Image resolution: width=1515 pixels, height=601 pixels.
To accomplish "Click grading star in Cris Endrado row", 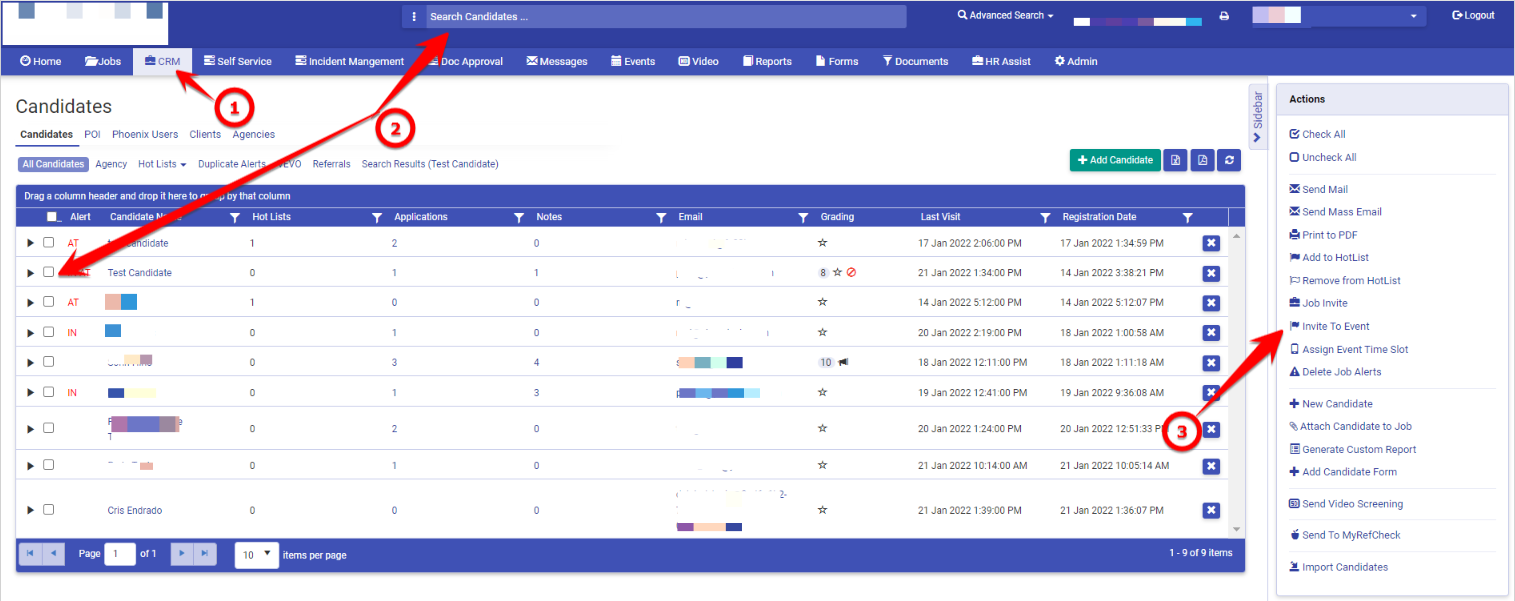I will coord(823,510).
